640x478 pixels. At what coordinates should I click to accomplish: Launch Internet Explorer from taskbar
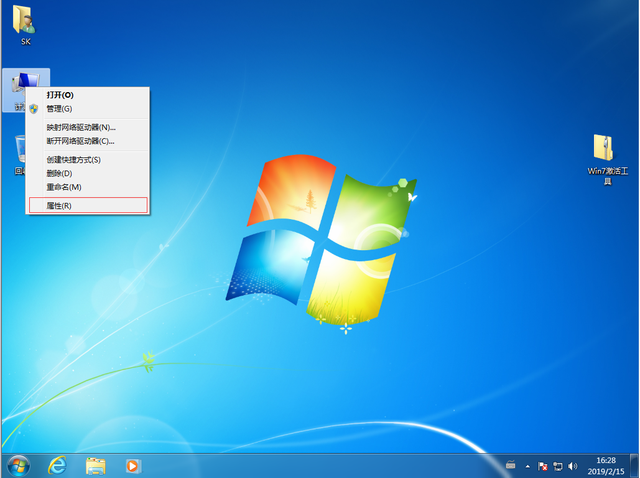click(57, 466)
